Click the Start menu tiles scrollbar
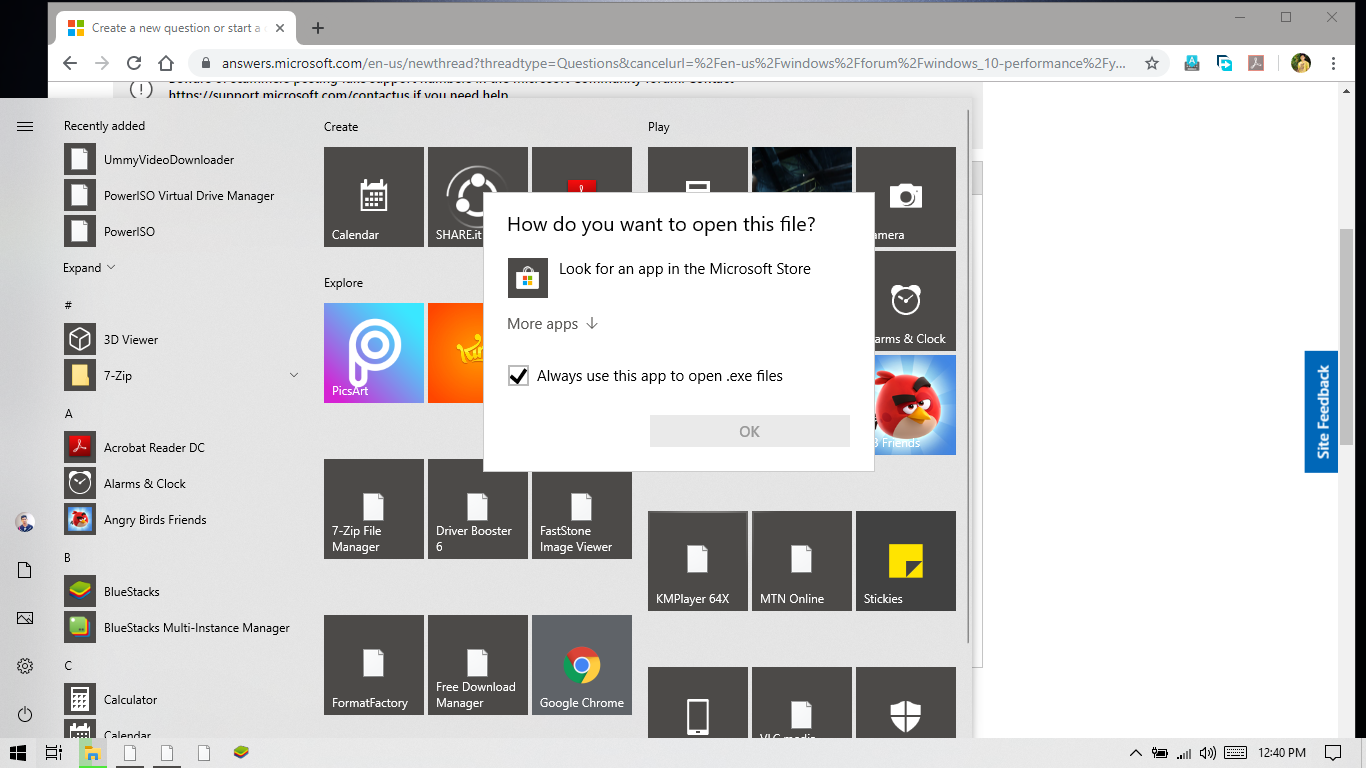This screenshot has height=768, width=1366. click(966, 377)
